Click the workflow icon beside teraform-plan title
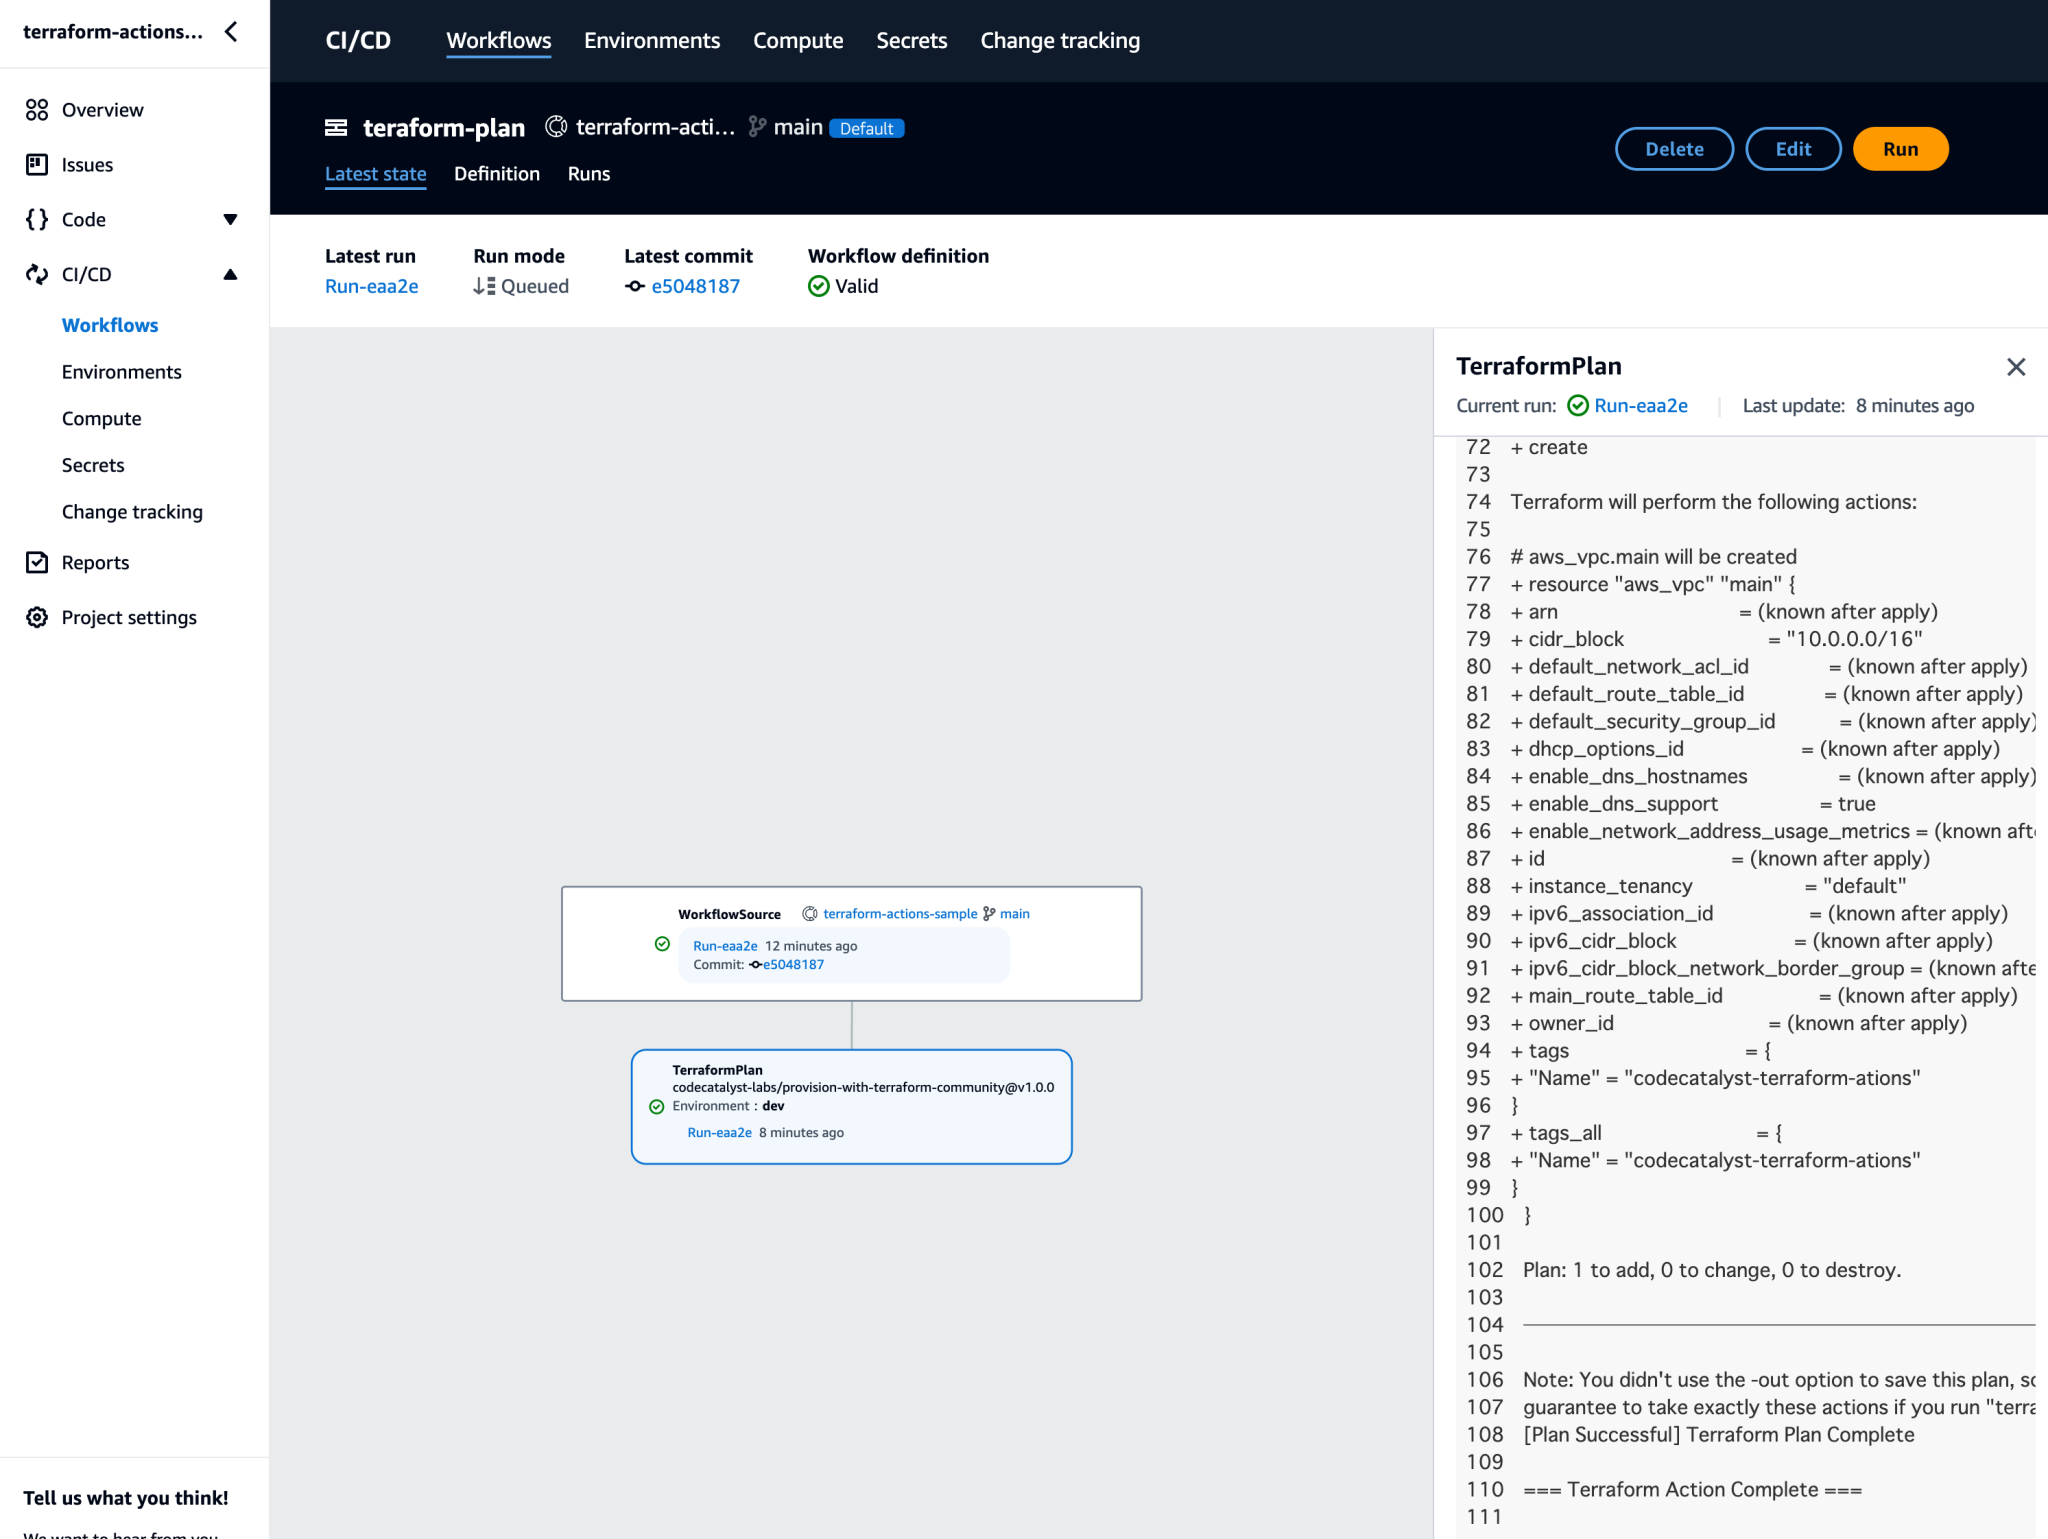Viewport: 2048px width, 1539px height. 337,127
